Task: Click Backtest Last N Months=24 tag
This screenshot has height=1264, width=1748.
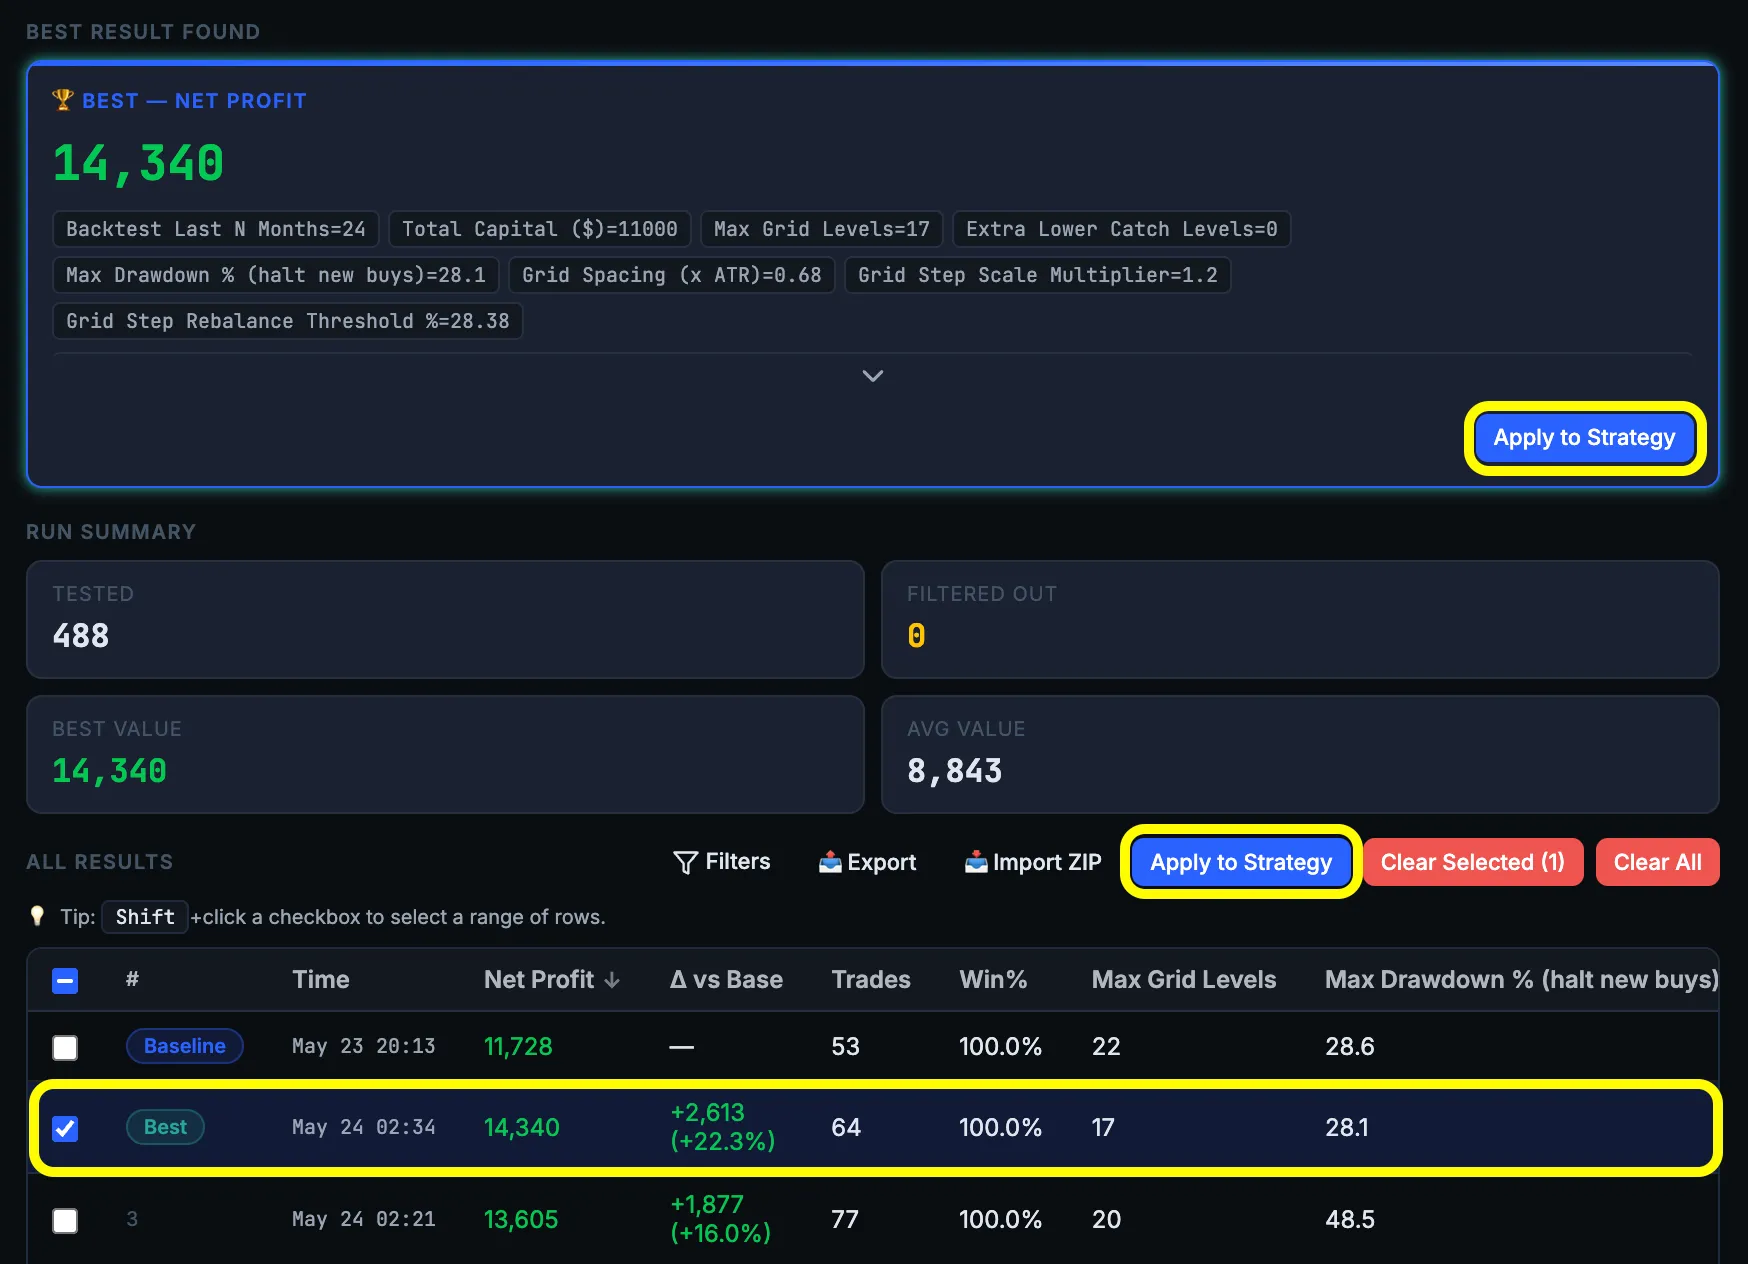Action: (x=216, y=229)
